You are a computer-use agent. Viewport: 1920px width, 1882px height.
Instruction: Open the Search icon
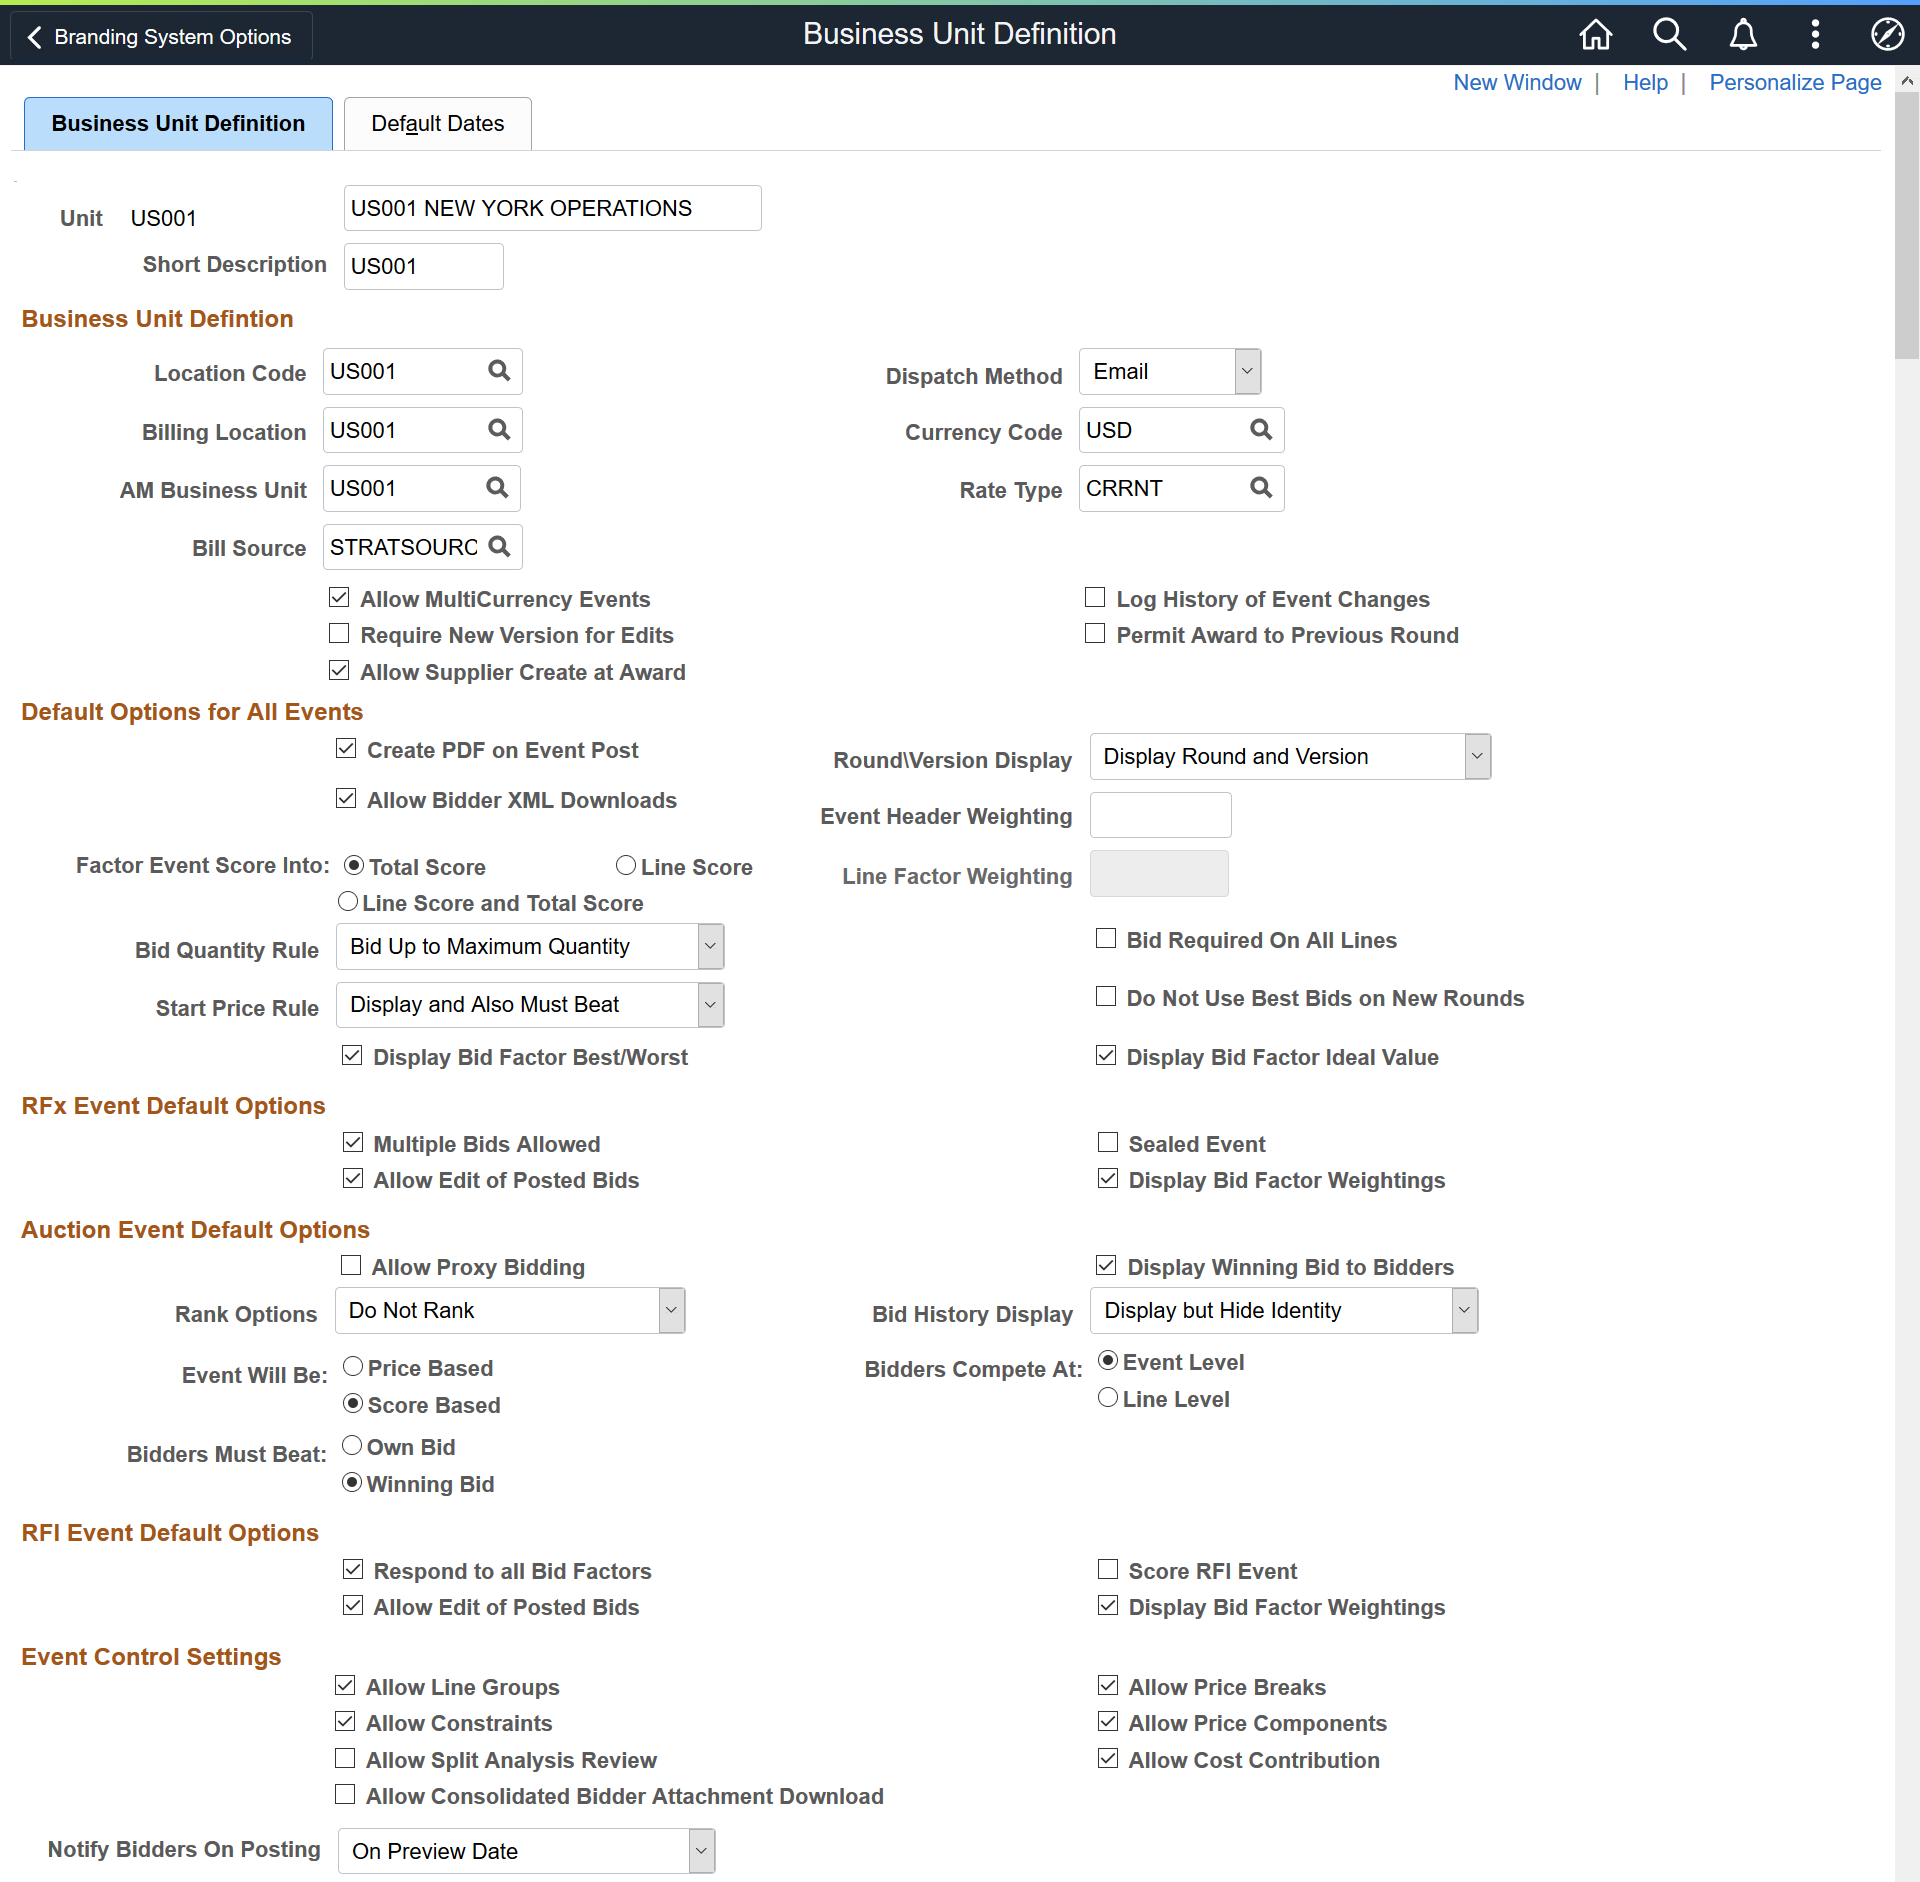(x=1668, y=33)
